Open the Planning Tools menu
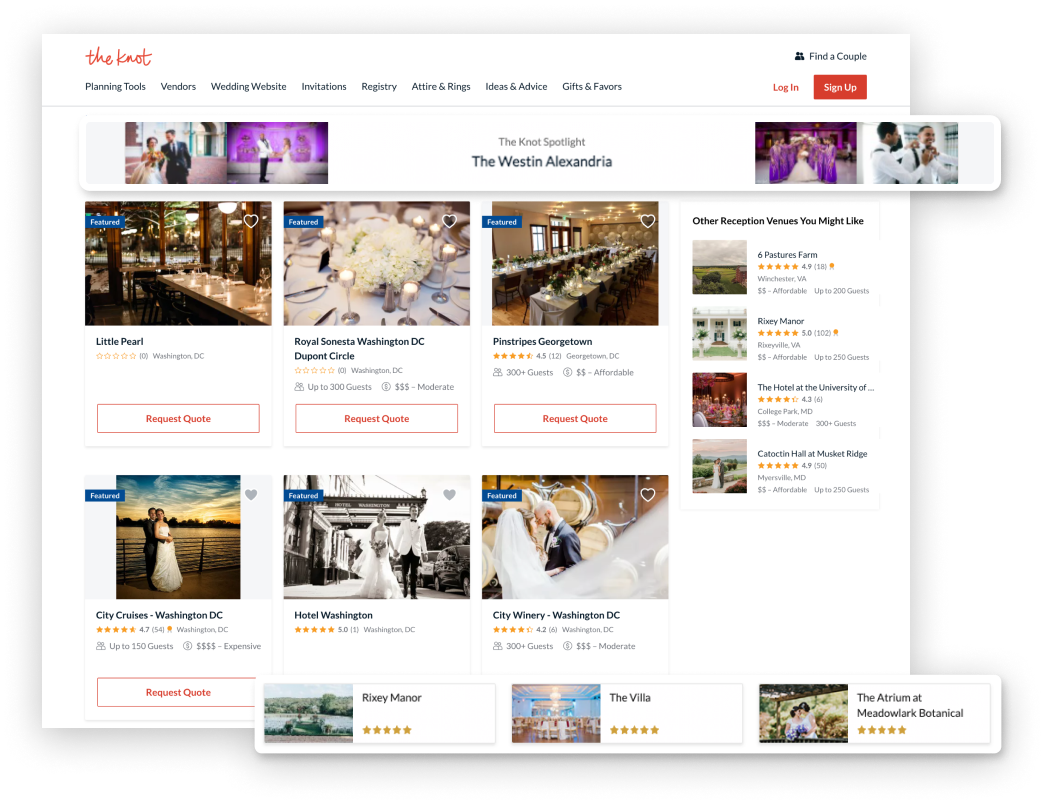 click(x=115, y=87)
